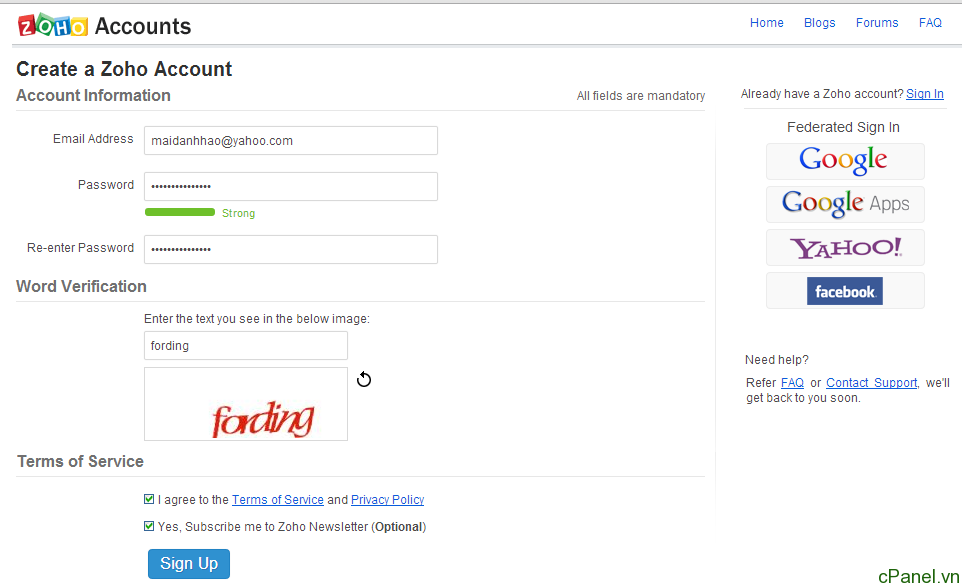962x587 pixels.
Task: Click the Contact Support link
Action: point(872,383)
